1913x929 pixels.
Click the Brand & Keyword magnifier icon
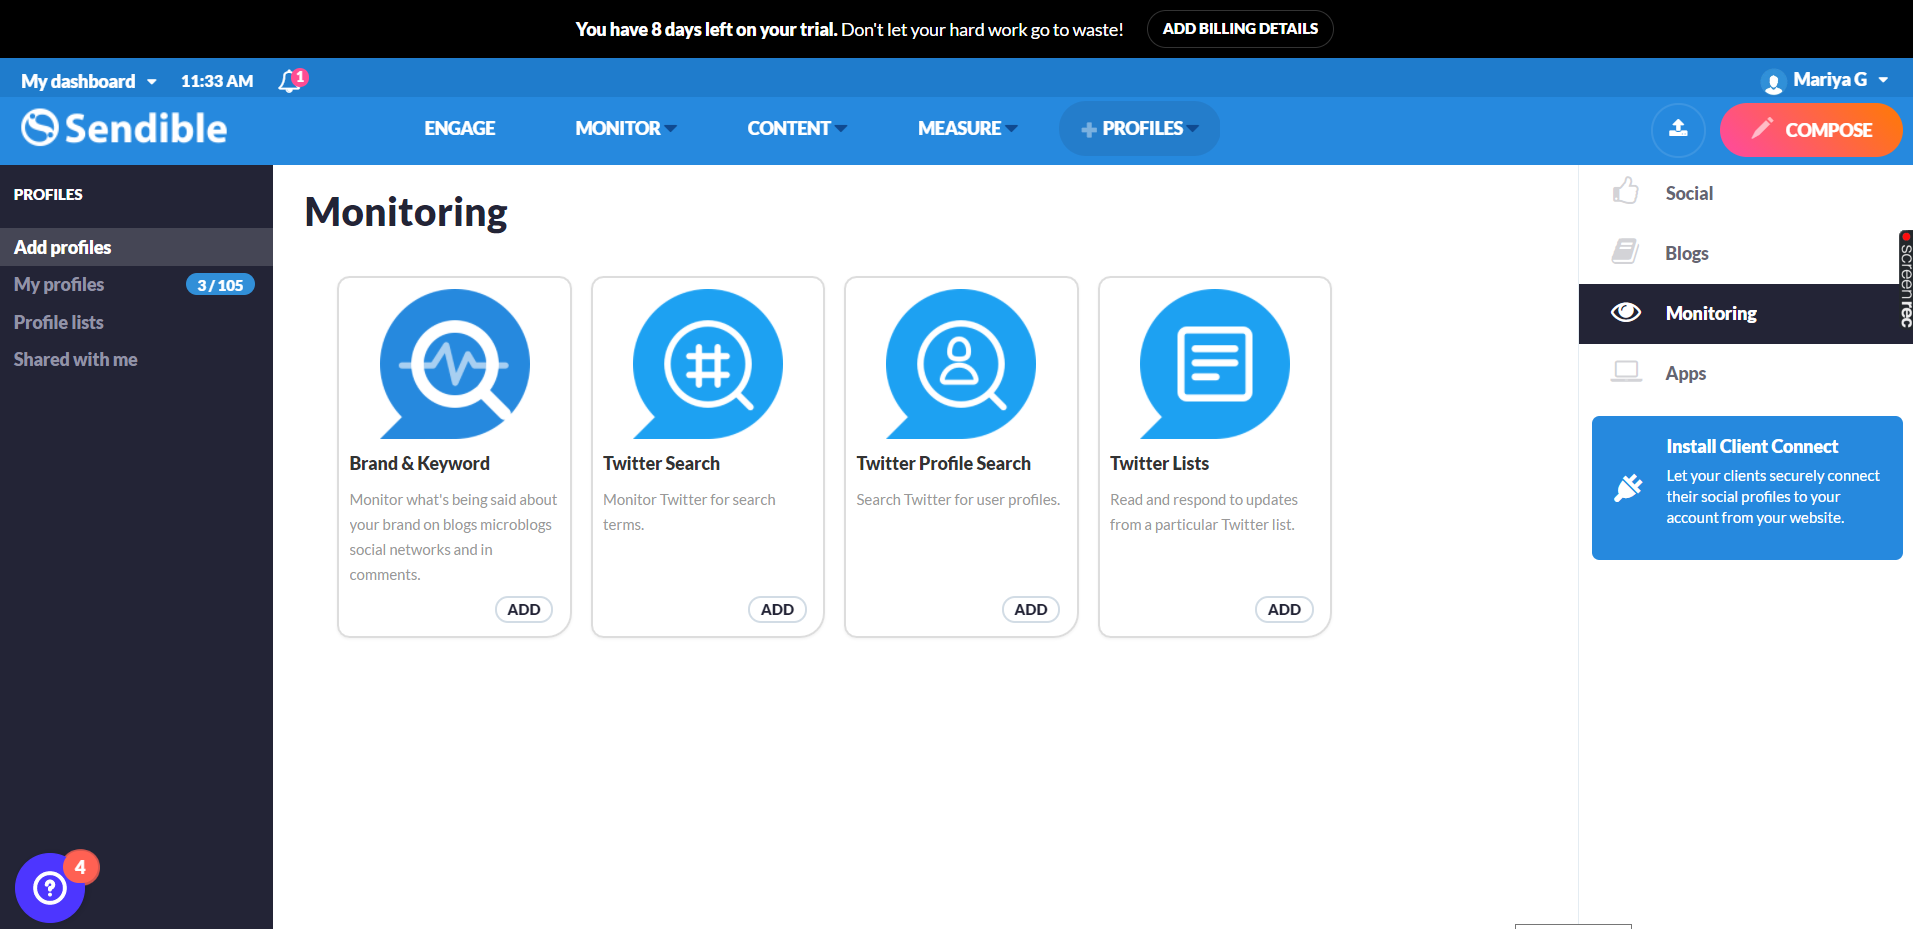455,364
